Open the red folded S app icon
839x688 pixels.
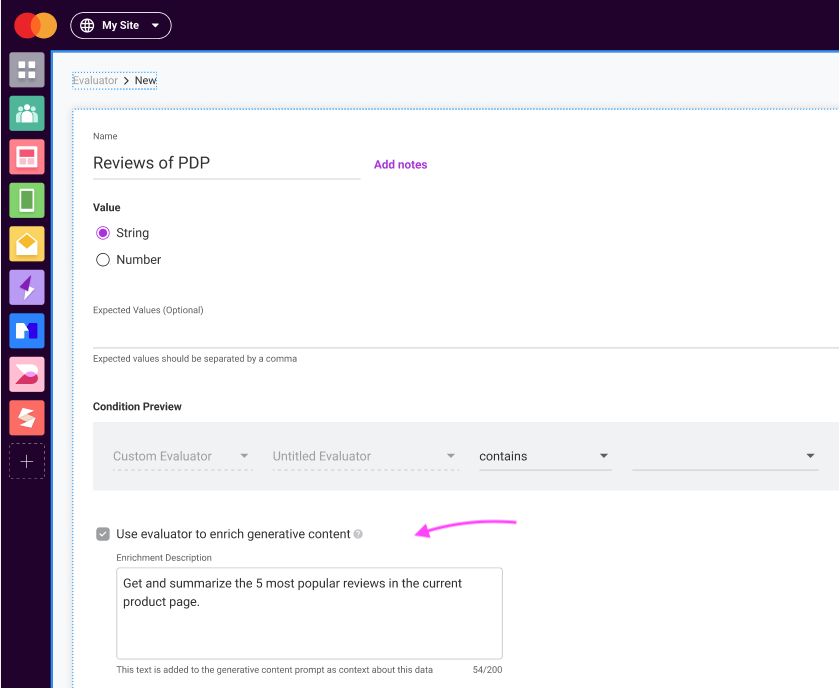[27, 418]
